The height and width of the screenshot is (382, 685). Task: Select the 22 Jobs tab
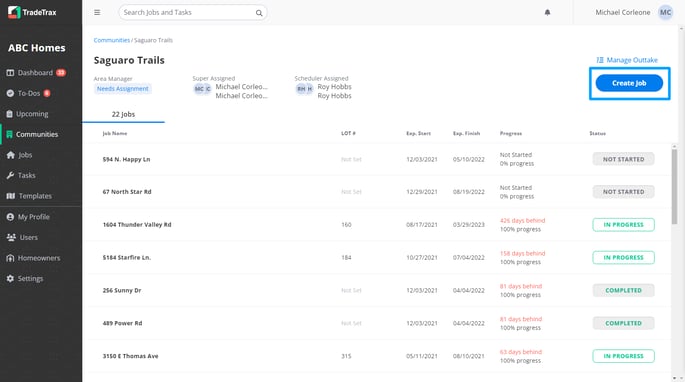[123, 115]
